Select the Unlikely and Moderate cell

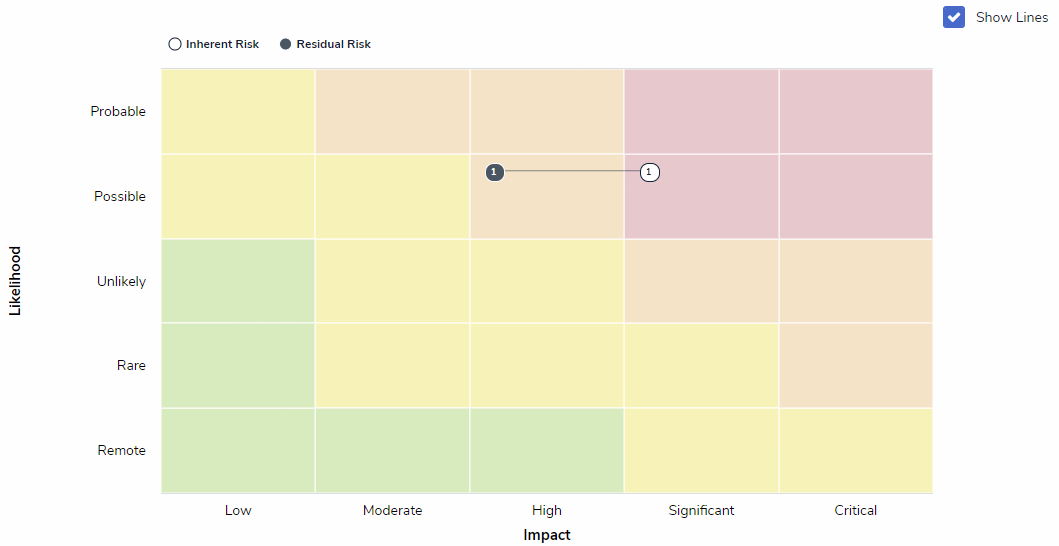[x=392, y=281]
